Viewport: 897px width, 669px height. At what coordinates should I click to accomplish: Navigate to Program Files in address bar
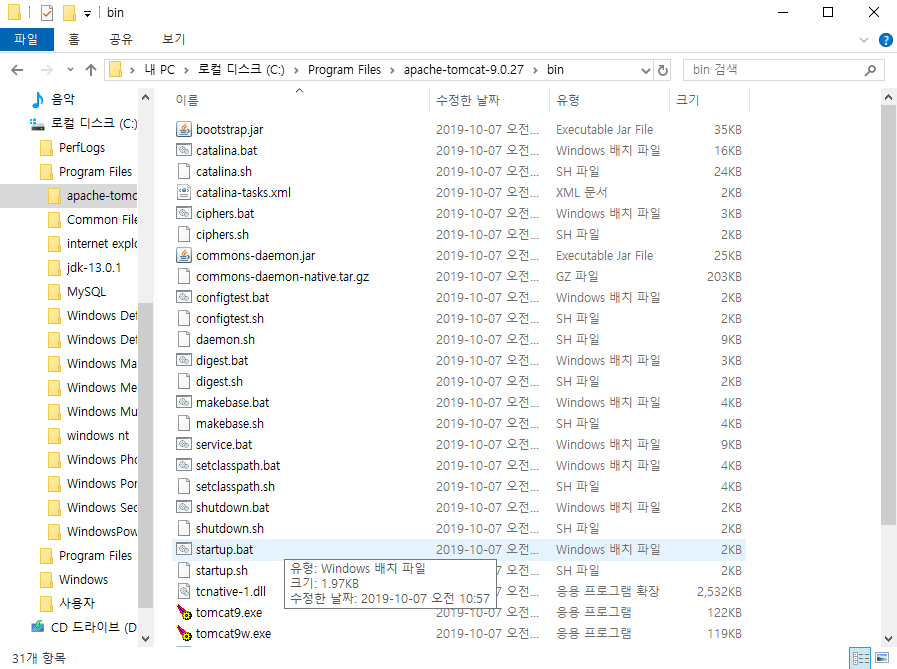coord(344,70)
